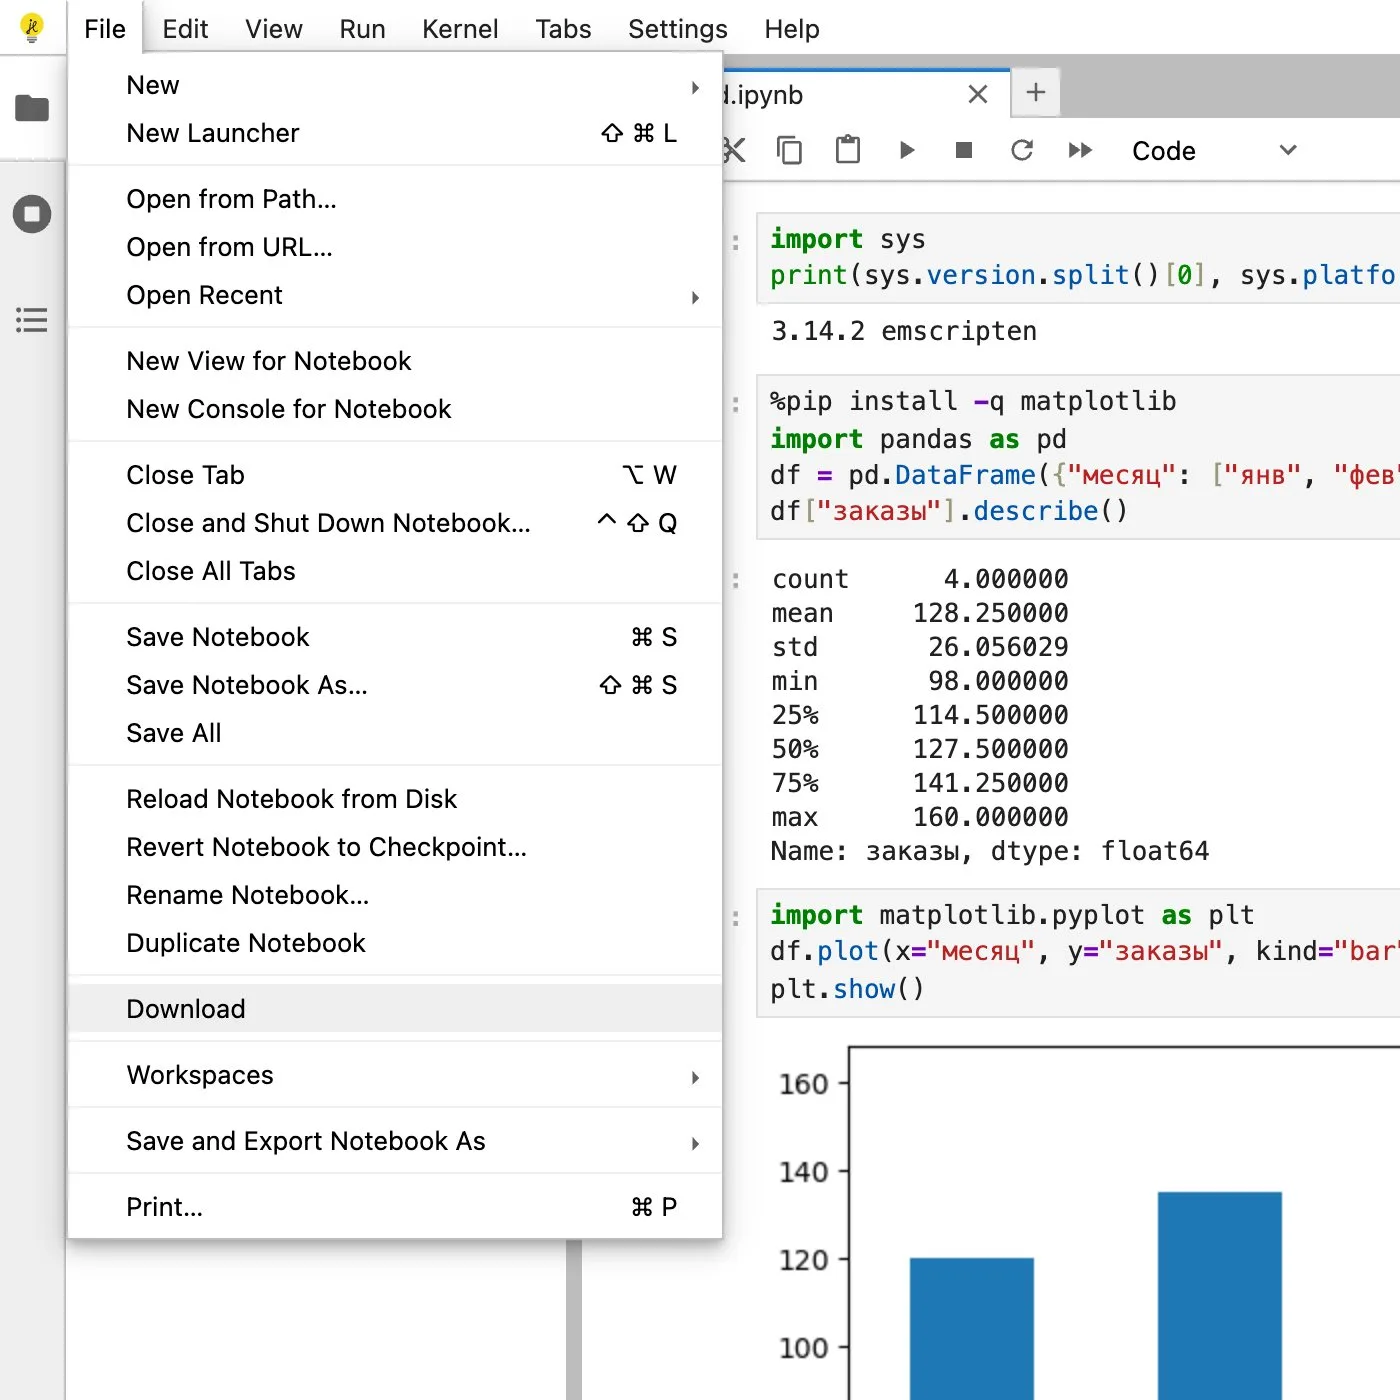Image resolution: width=1400 pixels, height=1400 pixels.
Task: Open the file browser sidebar folder icon
Action: [x=32, y=108]
